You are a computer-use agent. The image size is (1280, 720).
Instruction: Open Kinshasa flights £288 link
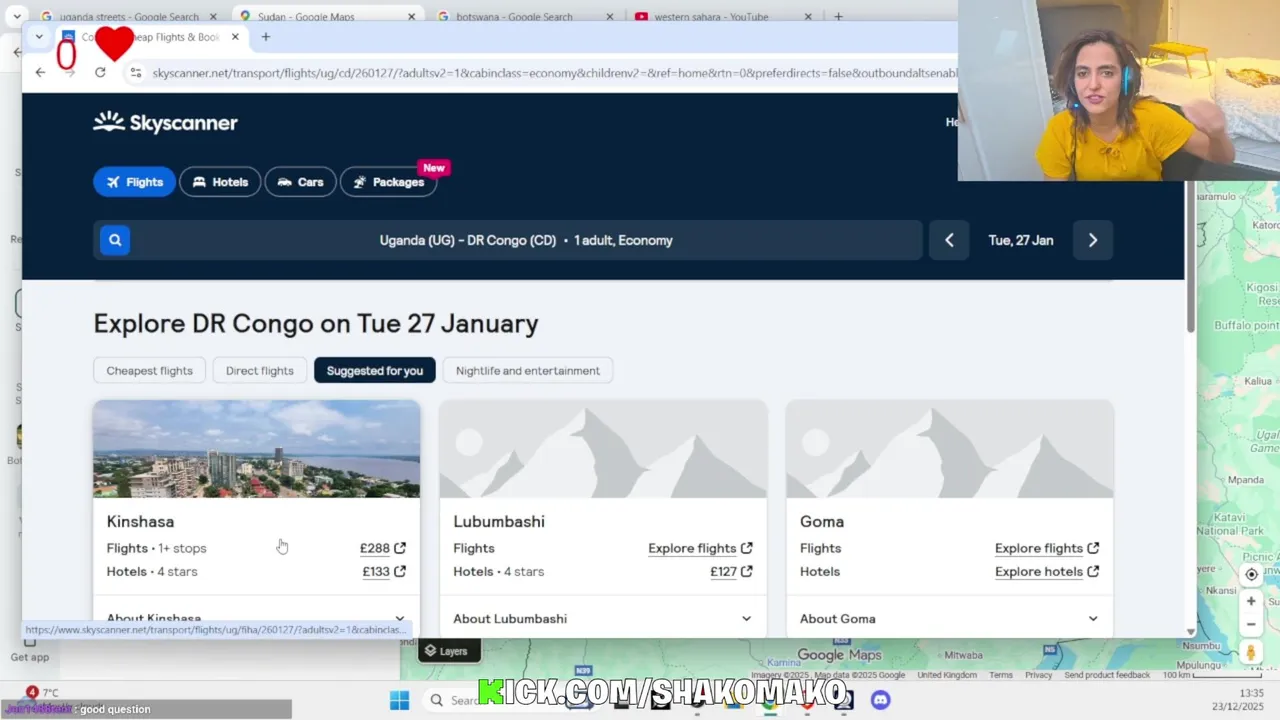[383, 548]
